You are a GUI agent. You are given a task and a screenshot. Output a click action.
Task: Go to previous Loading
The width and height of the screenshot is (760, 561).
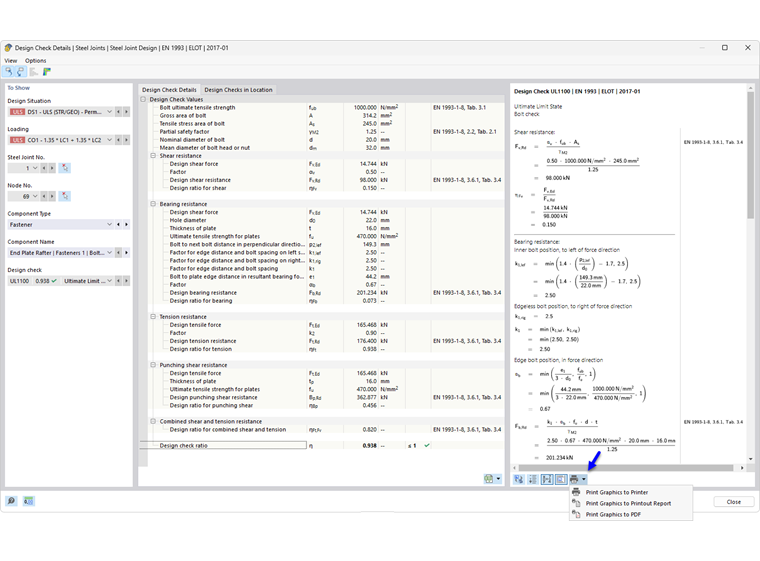118,140
